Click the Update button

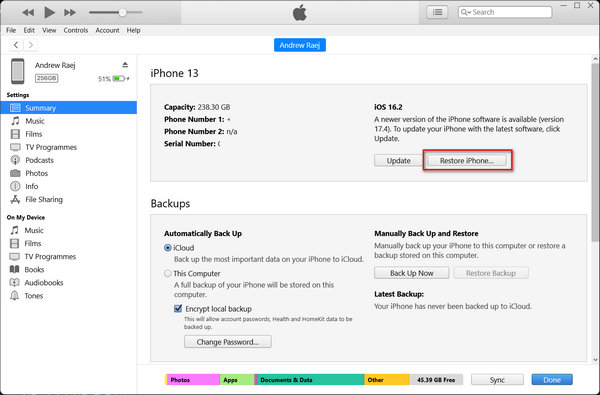click(x=398, y=161)
